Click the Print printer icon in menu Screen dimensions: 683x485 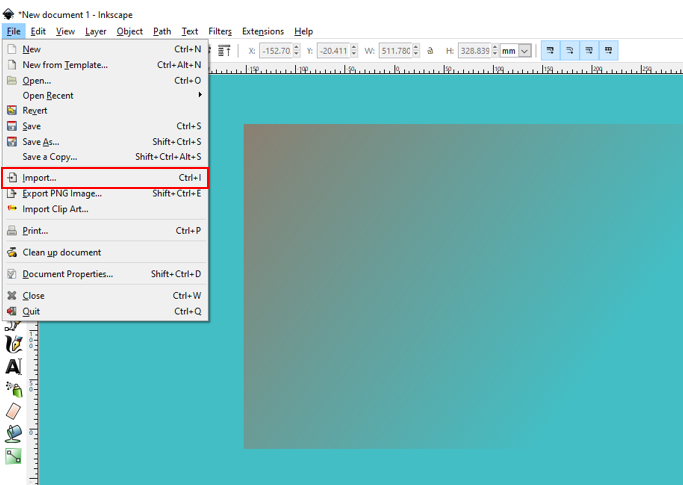tap(12, 231)
